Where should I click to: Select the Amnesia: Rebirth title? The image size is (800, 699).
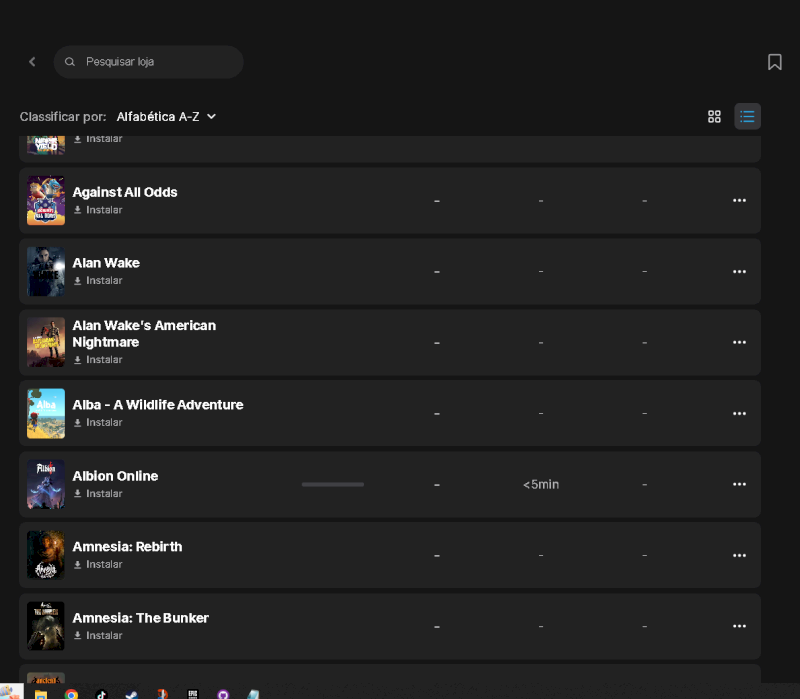point(127,547)
